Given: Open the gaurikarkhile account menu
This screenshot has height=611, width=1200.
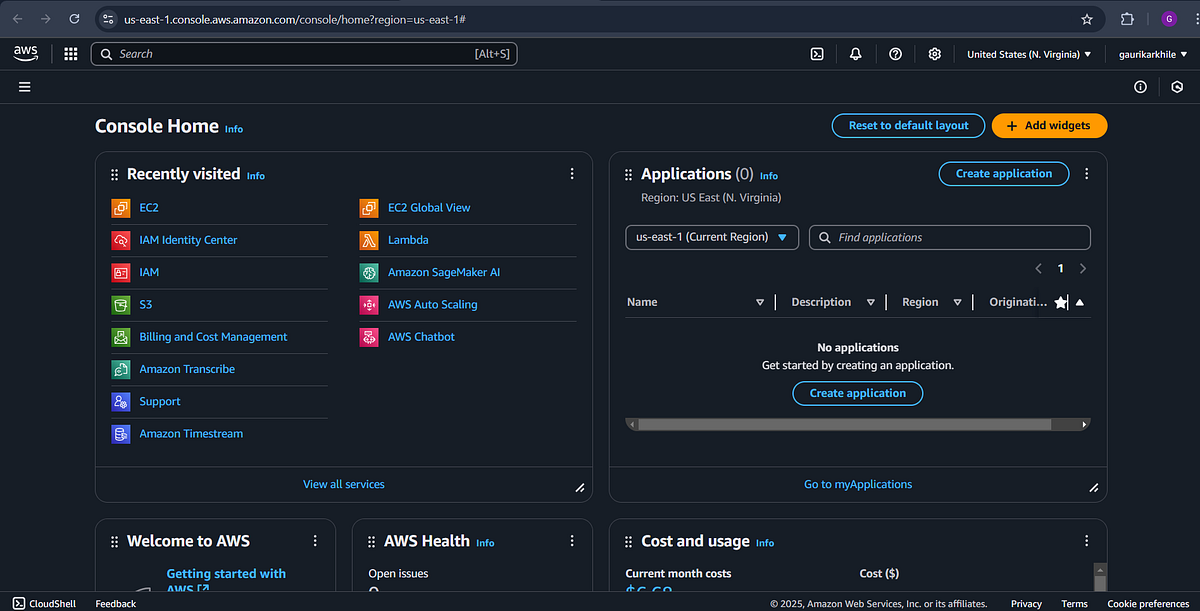Looking at the screenshot, I should pyautogui.click(x=1150, y=54).
